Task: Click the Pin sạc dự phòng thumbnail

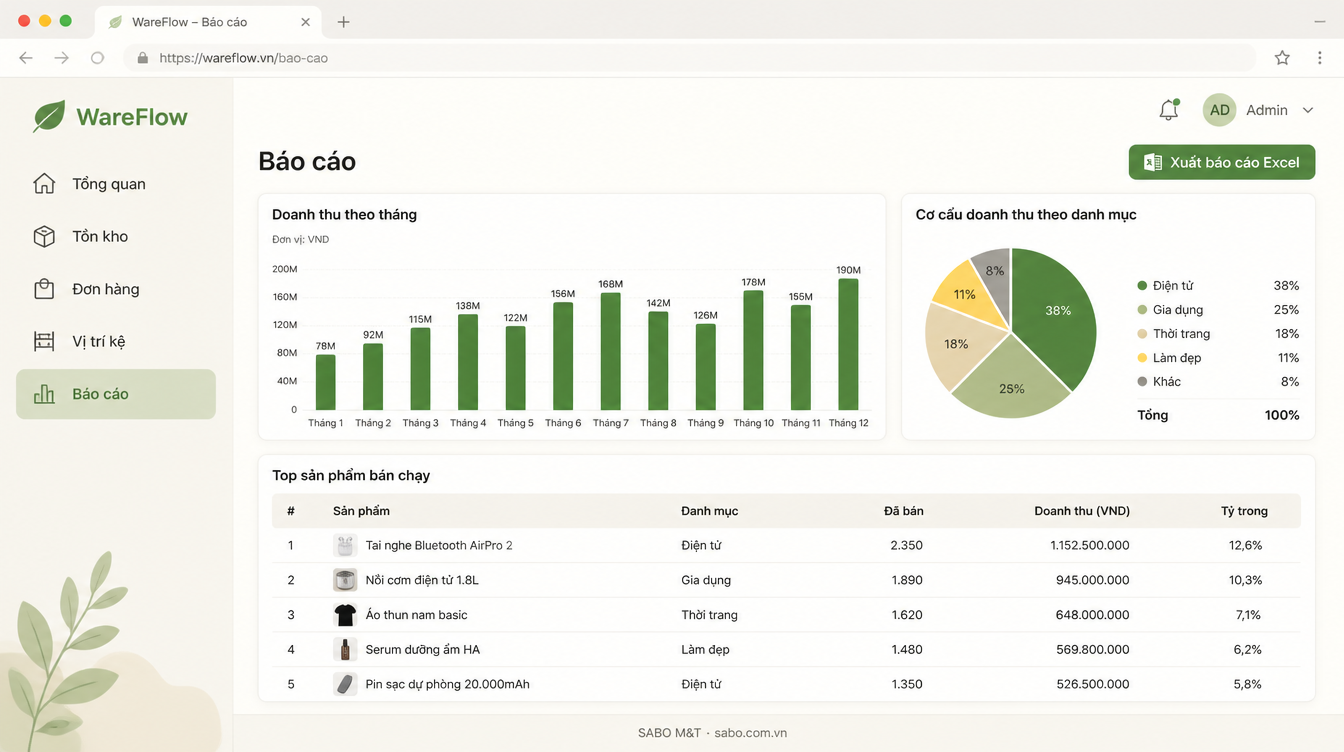Action: click(x=345, y=684)
